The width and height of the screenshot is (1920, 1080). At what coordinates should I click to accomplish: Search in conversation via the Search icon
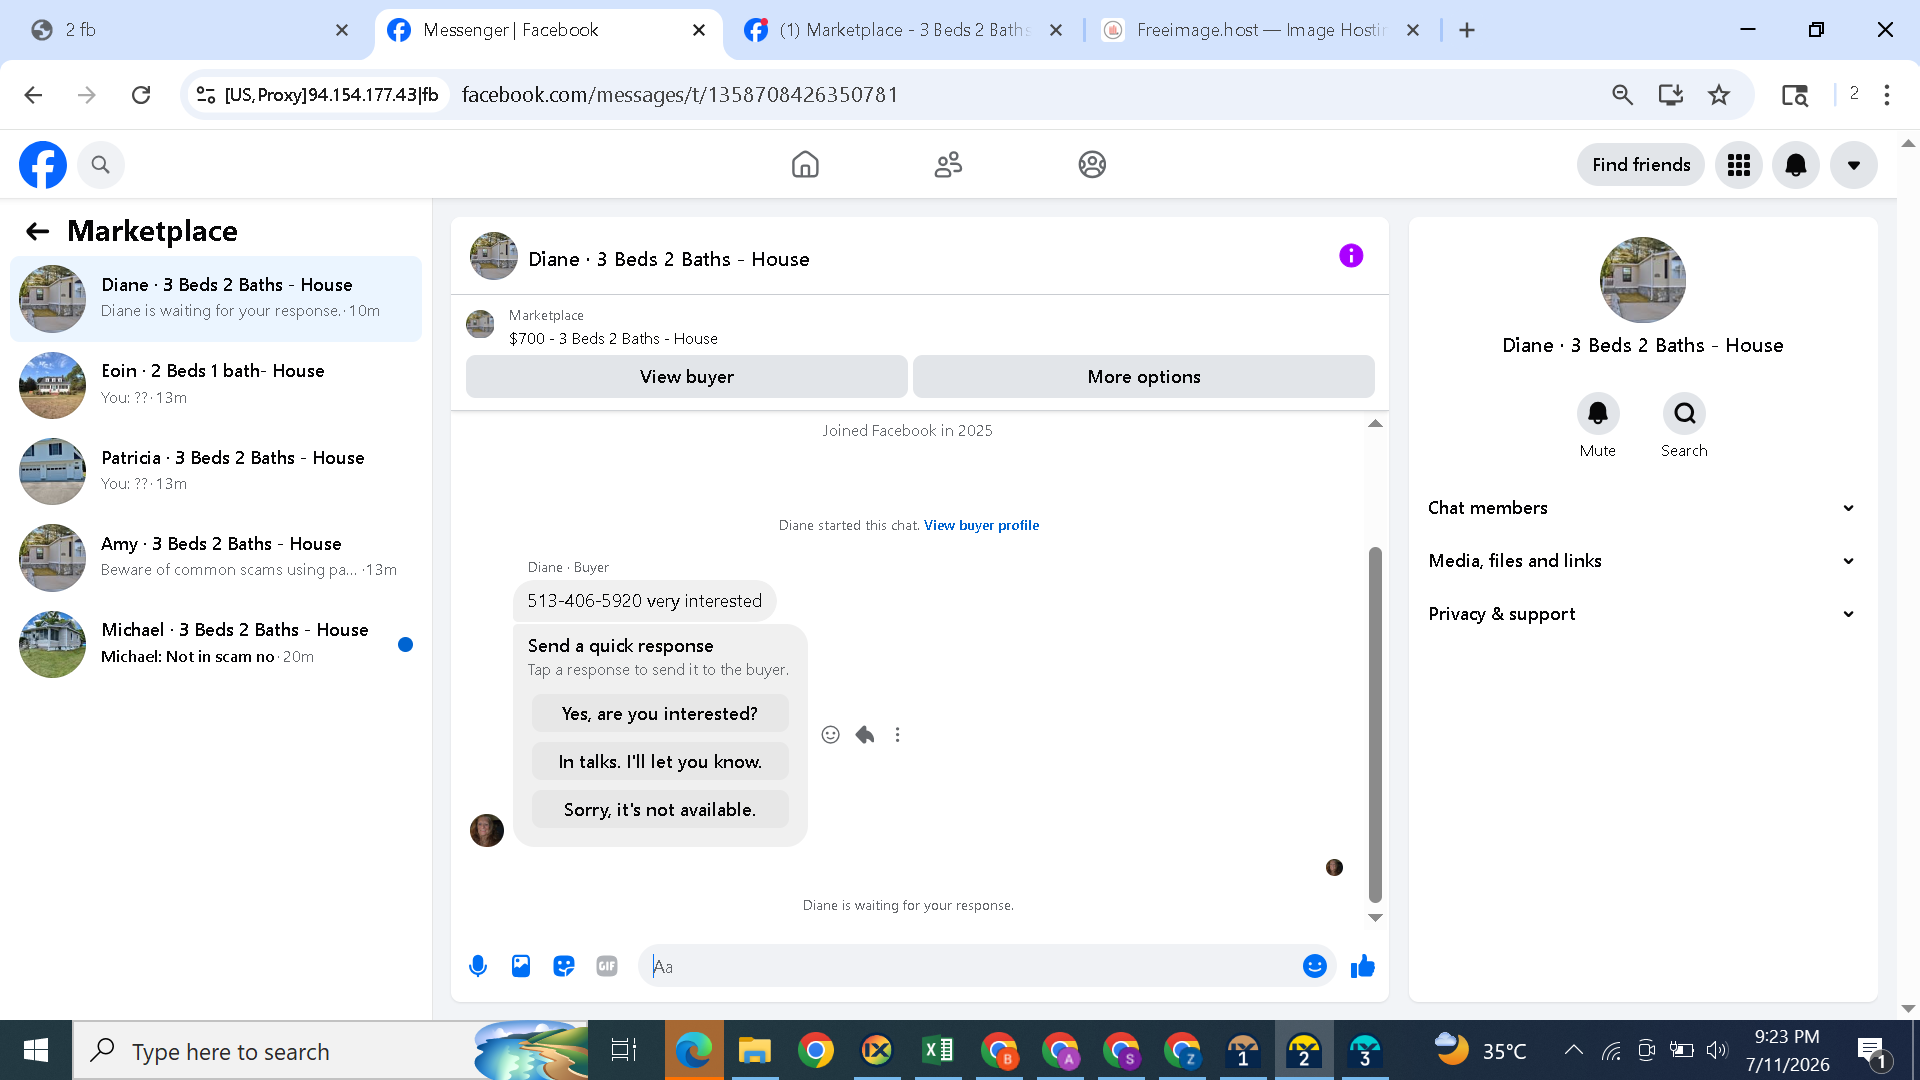coord(1684,414)
